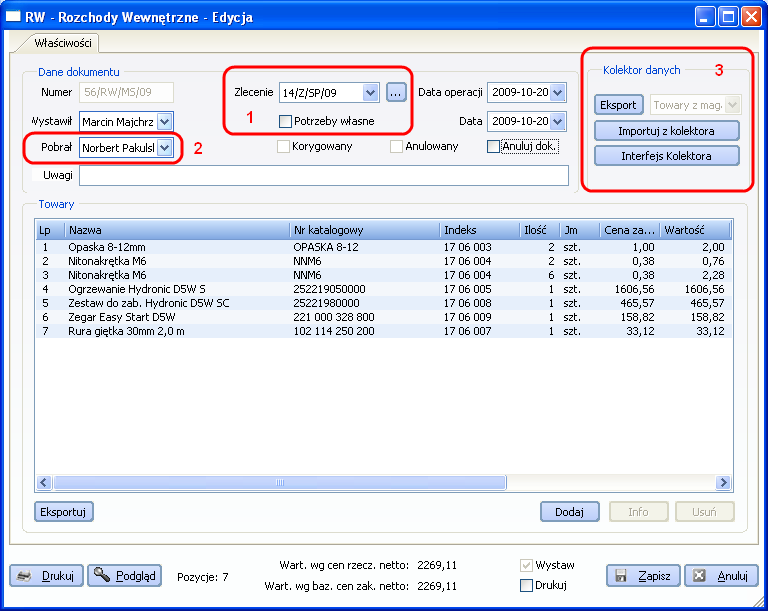Sort by the Nazwa column header
The height and width of the screenshot is (611, 768).
(x=177, y=230)
